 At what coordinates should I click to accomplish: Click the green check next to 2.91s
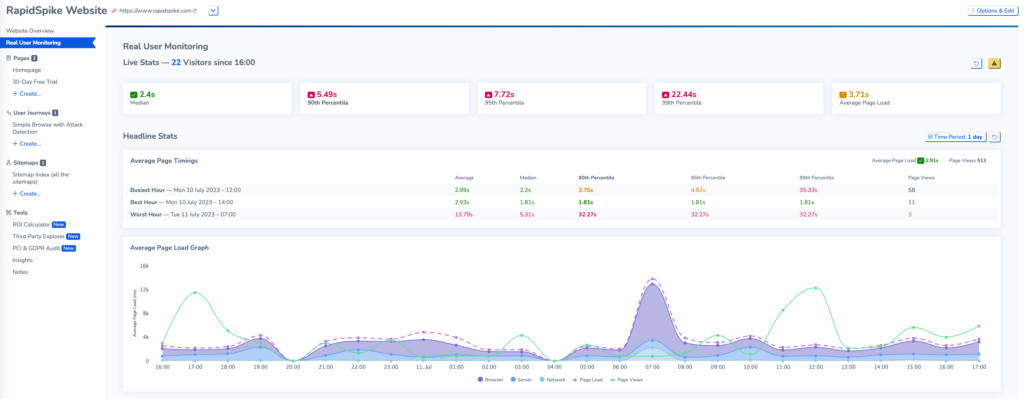coord(921,160)
